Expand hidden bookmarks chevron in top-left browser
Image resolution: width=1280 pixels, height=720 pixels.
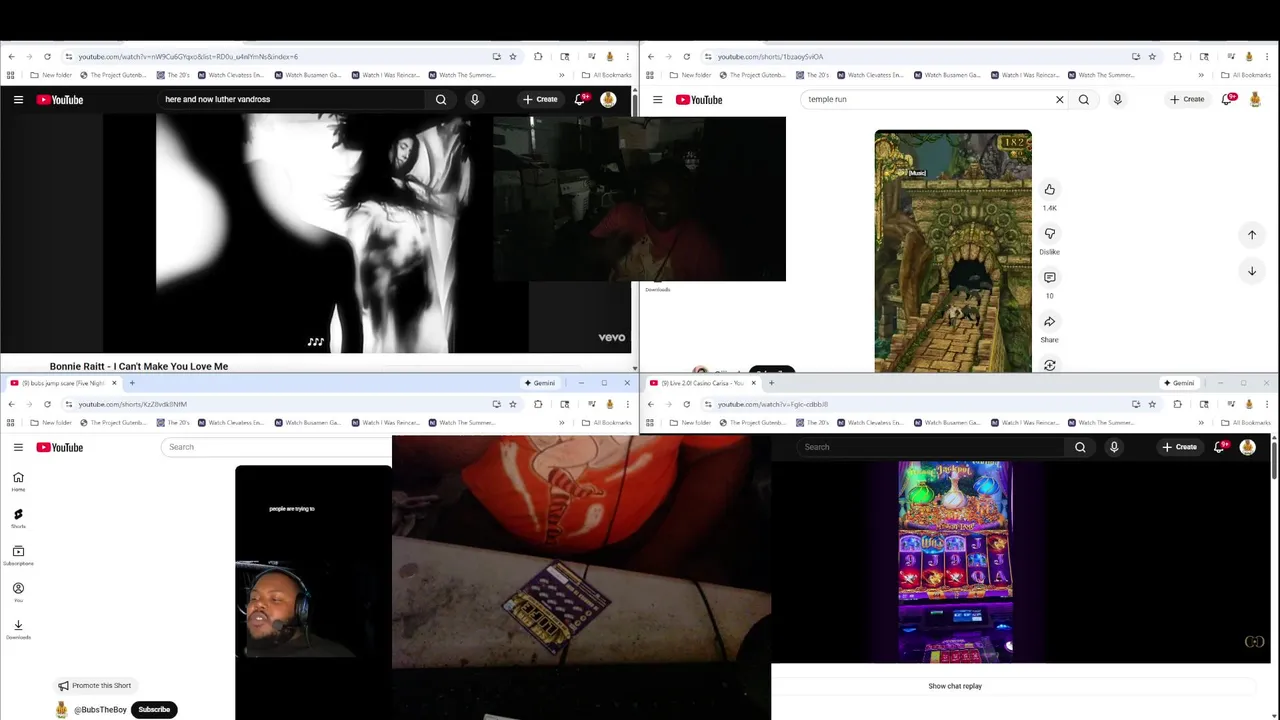pyautogui.click(x=561, y=75)
